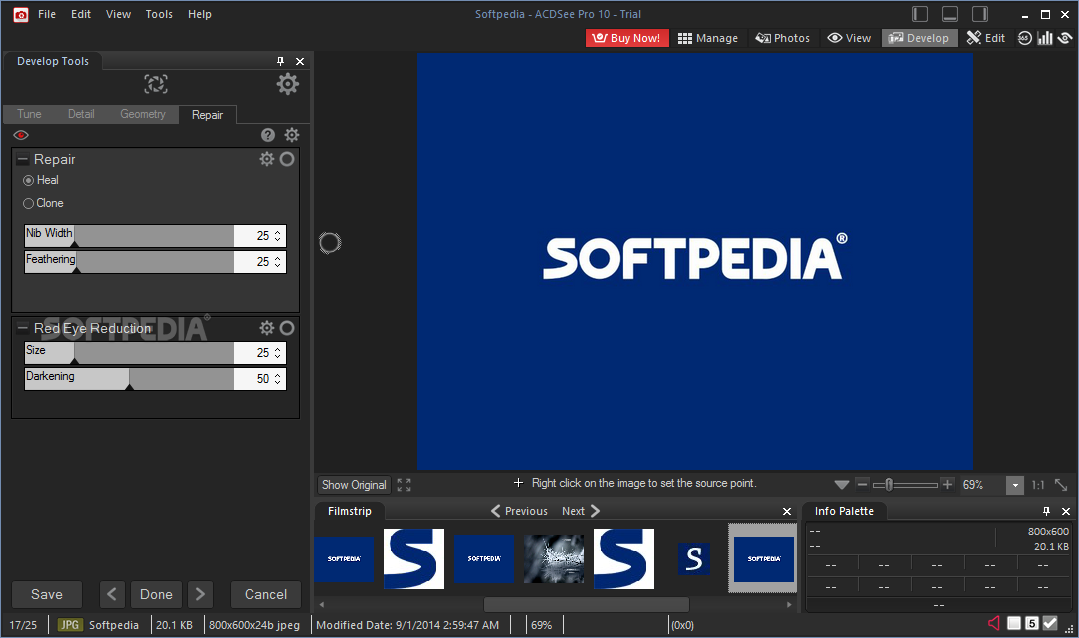
Task: Open the Dashboard bar chart icon
Action: [1045, 38]
